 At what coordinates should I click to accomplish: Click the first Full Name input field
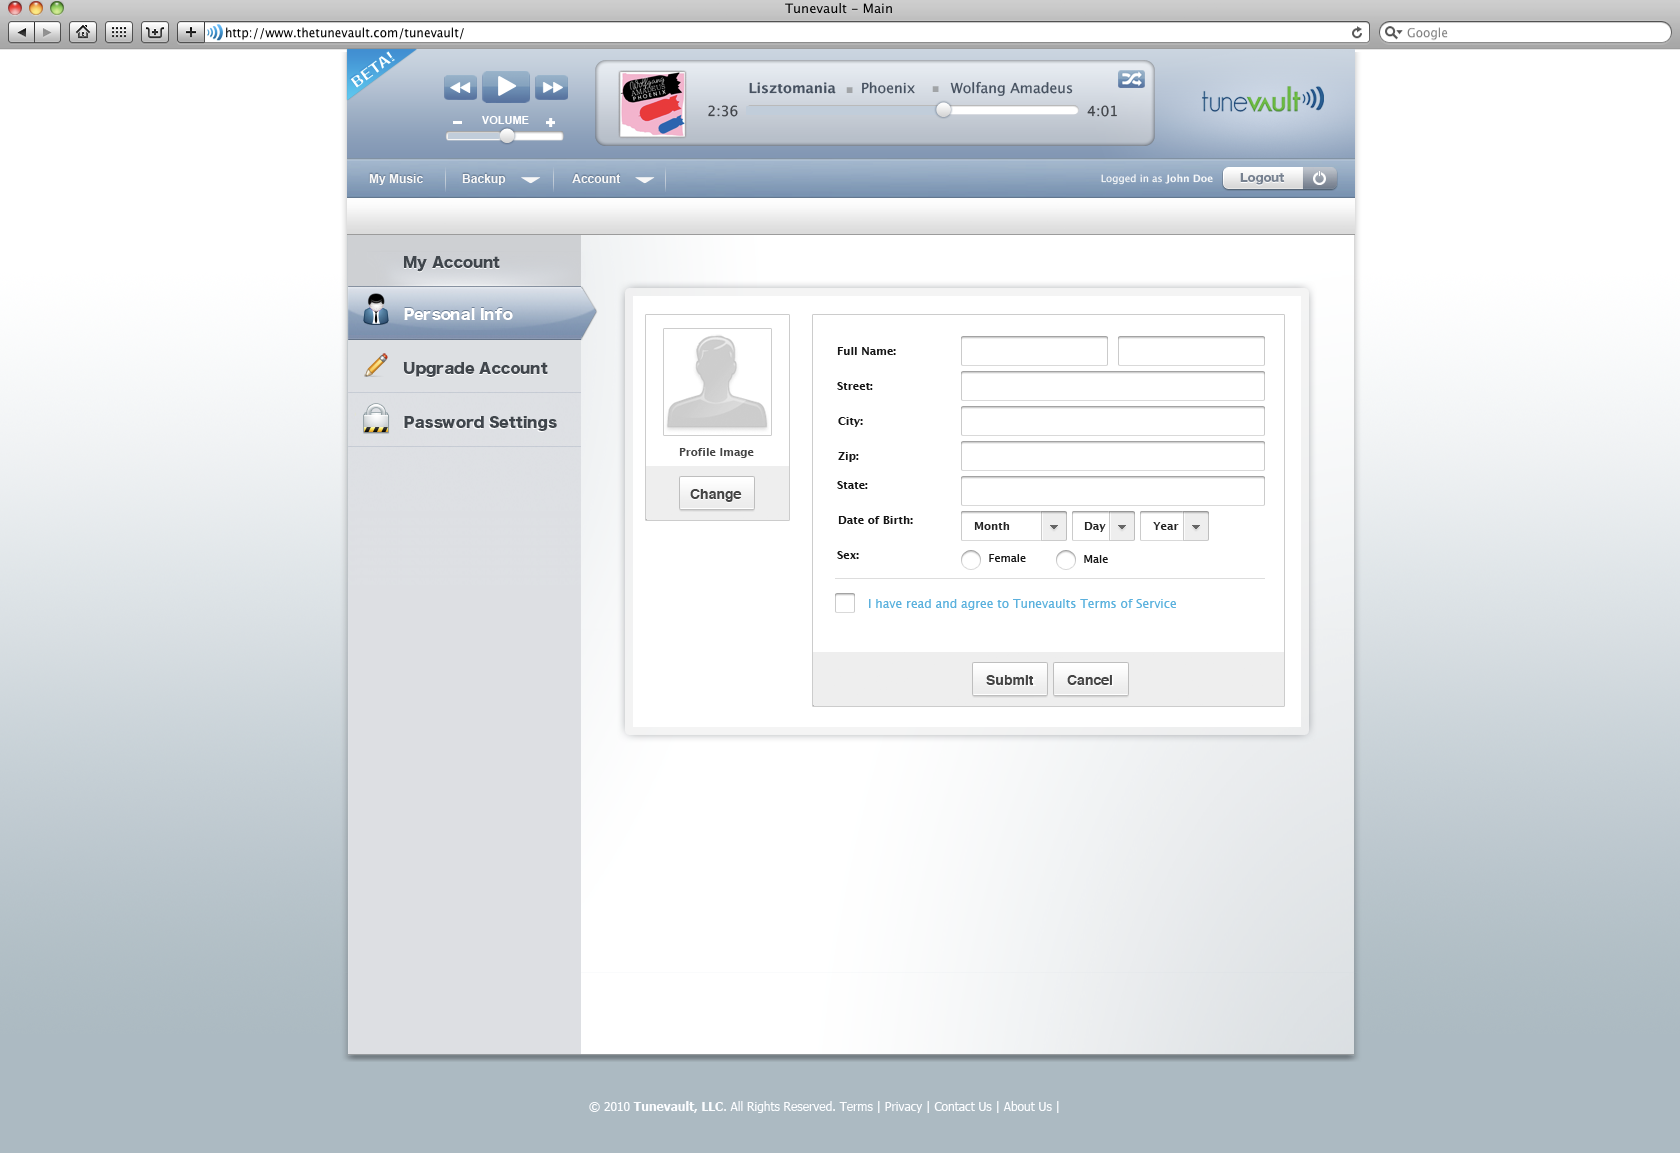click(x=1034, y=351)
